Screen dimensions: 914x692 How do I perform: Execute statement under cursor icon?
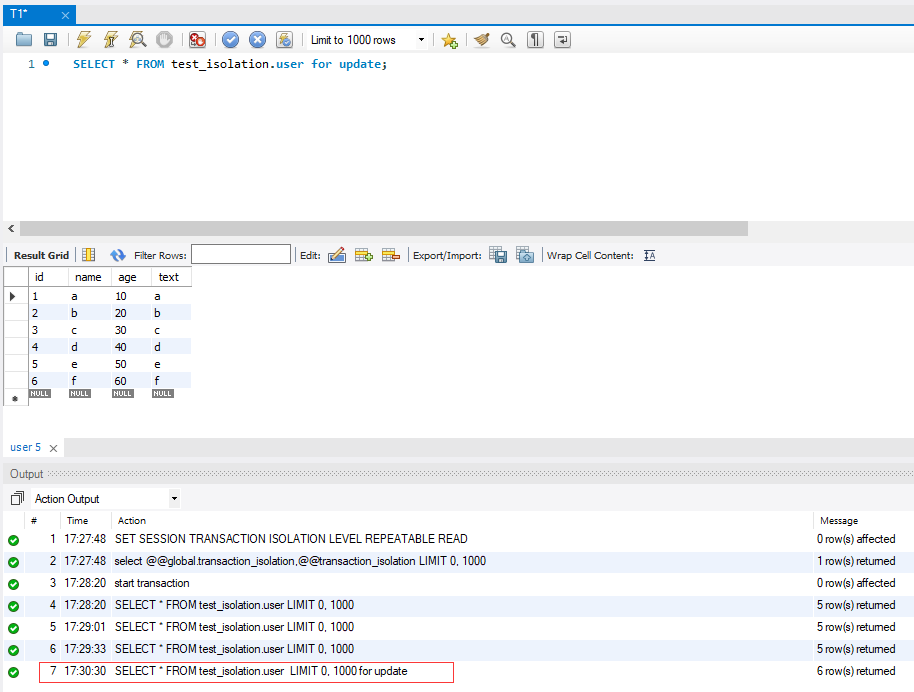pos(110,40)
